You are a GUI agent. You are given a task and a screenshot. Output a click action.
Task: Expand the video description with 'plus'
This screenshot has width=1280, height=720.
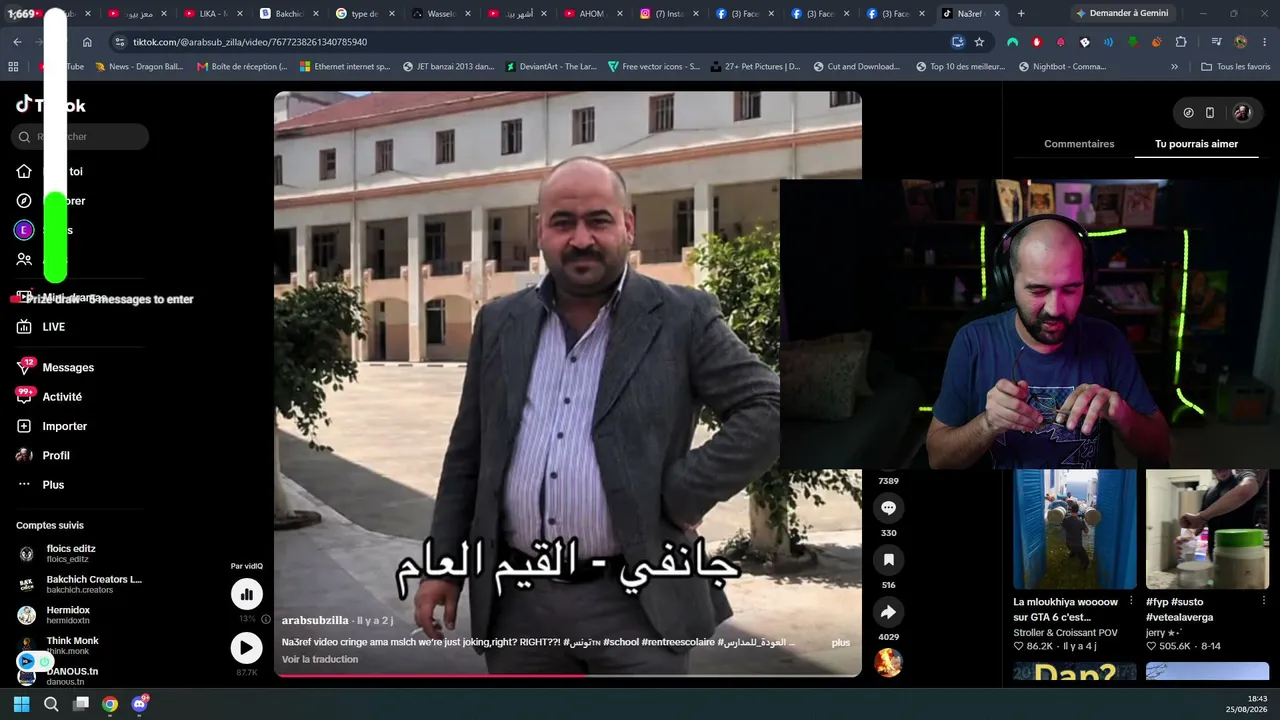(841, 643)
